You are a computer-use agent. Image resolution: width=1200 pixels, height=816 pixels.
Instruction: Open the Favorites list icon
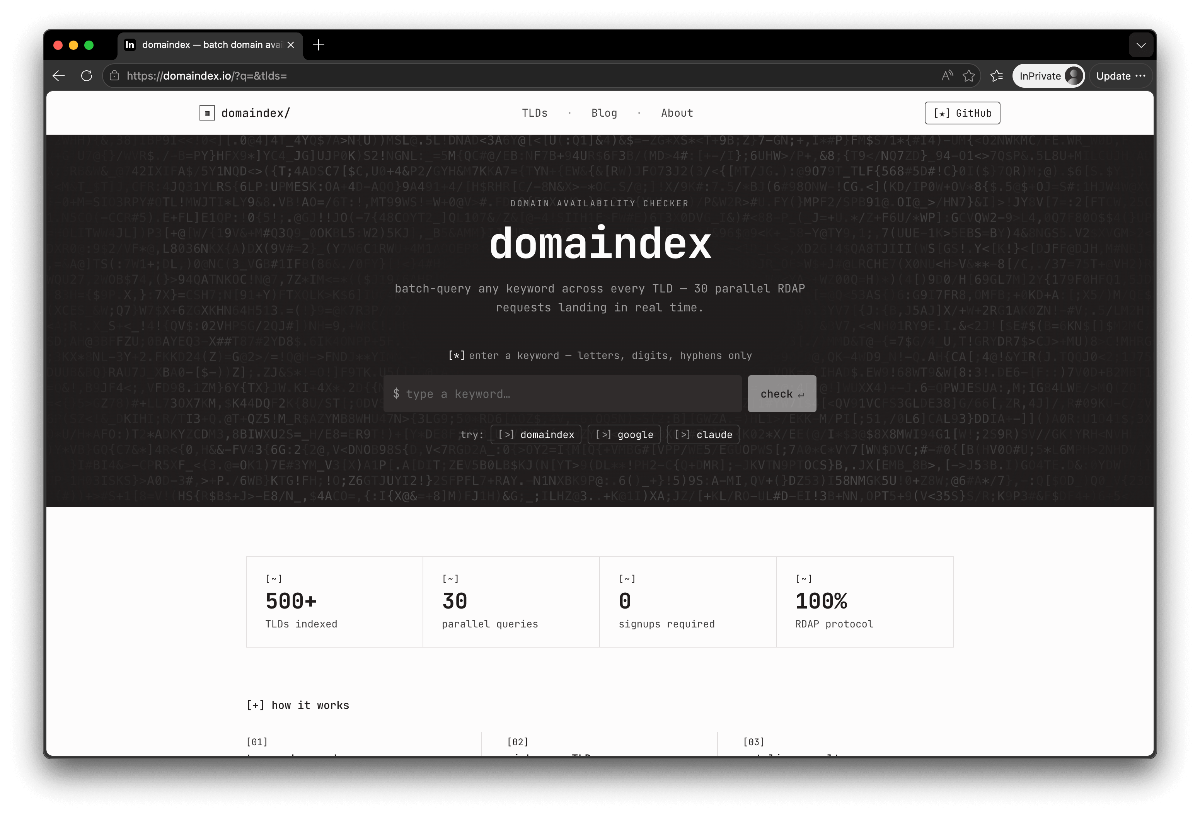click(997, 76)
